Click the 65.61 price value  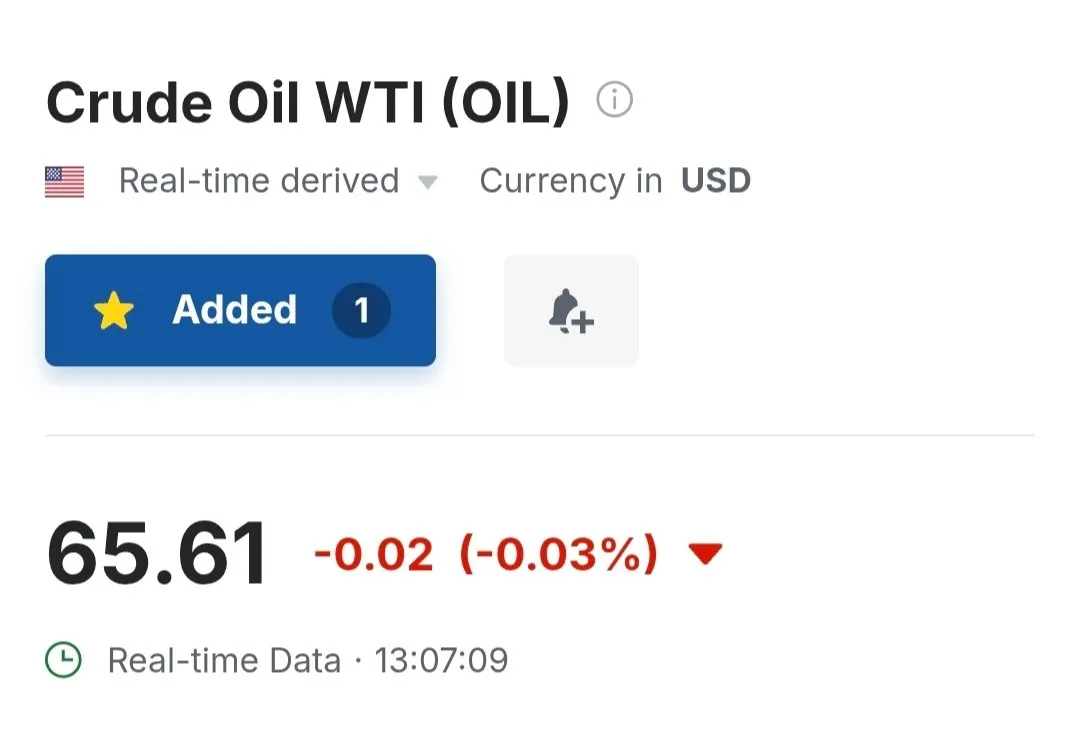[157, 553]
